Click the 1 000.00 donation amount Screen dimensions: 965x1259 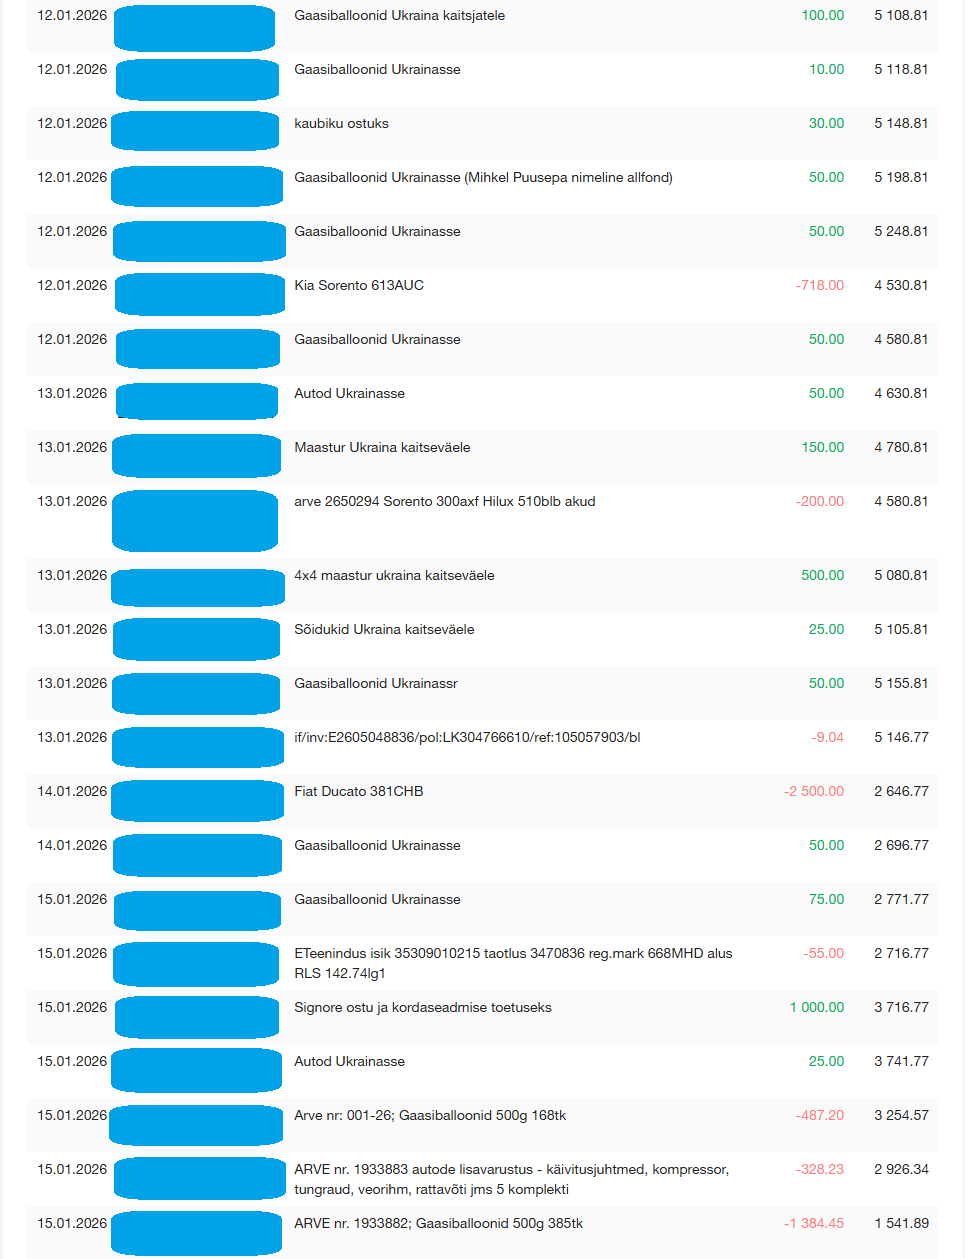pos(816,1008)
